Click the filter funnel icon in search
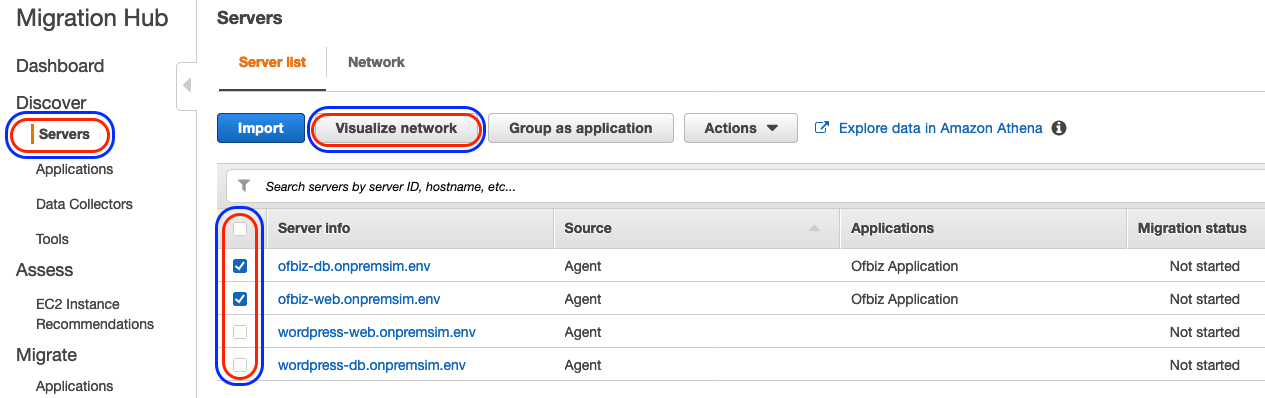Screen dimensions: 1265x398 [x=244, y=186]
